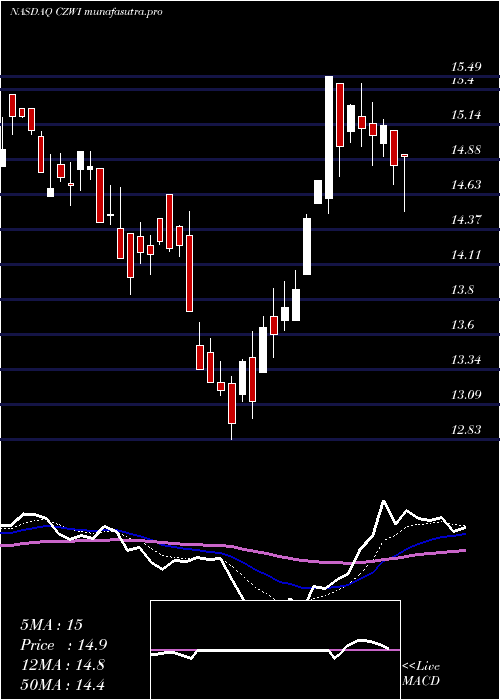Click the <<Live MACD label
This screenshot has width=500, height=700.
click(x=421, y=674)
